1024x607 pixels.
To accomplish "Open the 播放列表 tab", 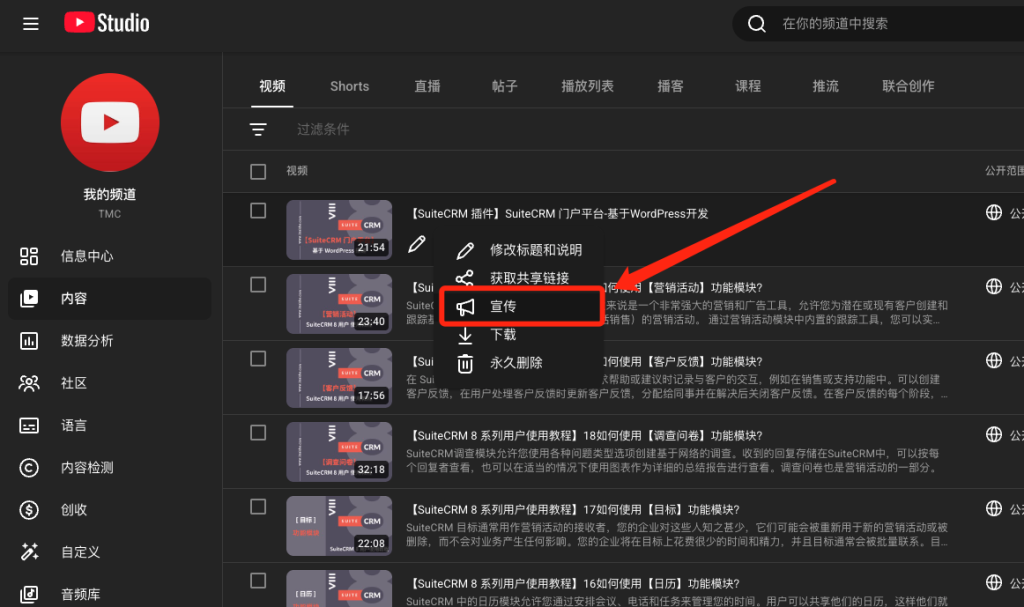I will click(x=587, y=86).
